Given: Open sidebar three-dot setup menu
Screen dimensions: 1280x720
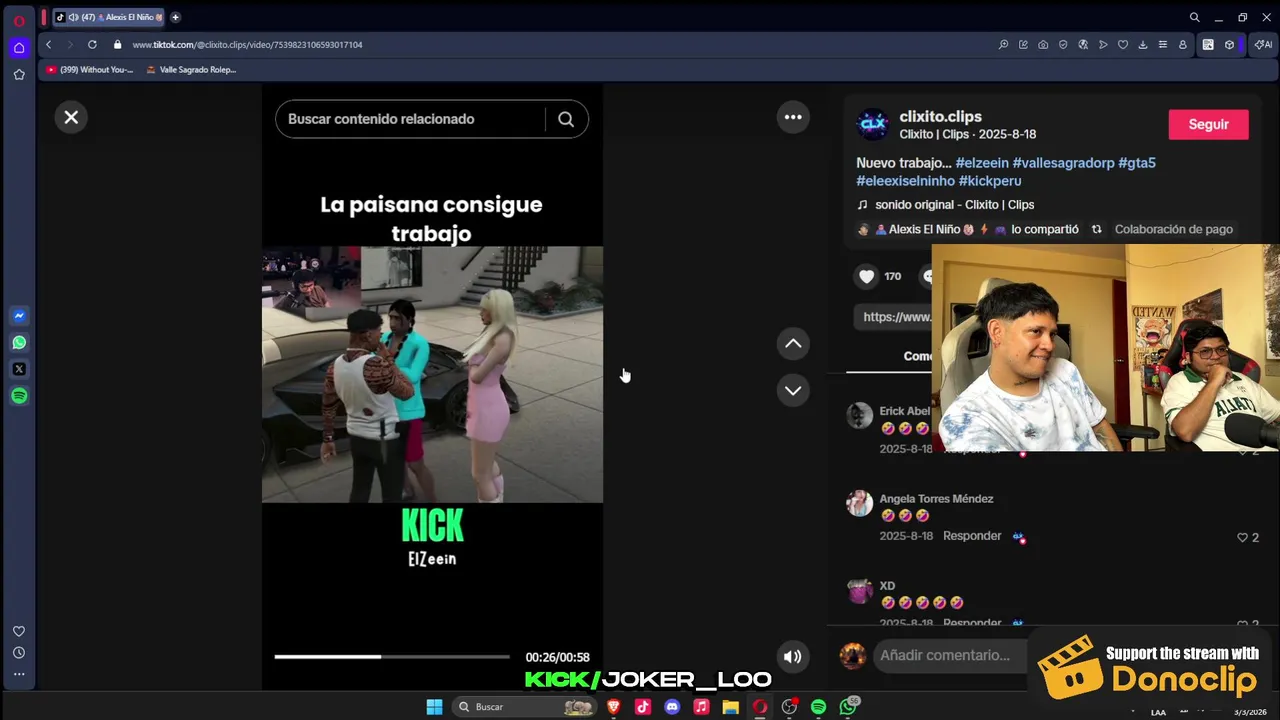Looking at the screenshot, I should [x=19, y=674].
